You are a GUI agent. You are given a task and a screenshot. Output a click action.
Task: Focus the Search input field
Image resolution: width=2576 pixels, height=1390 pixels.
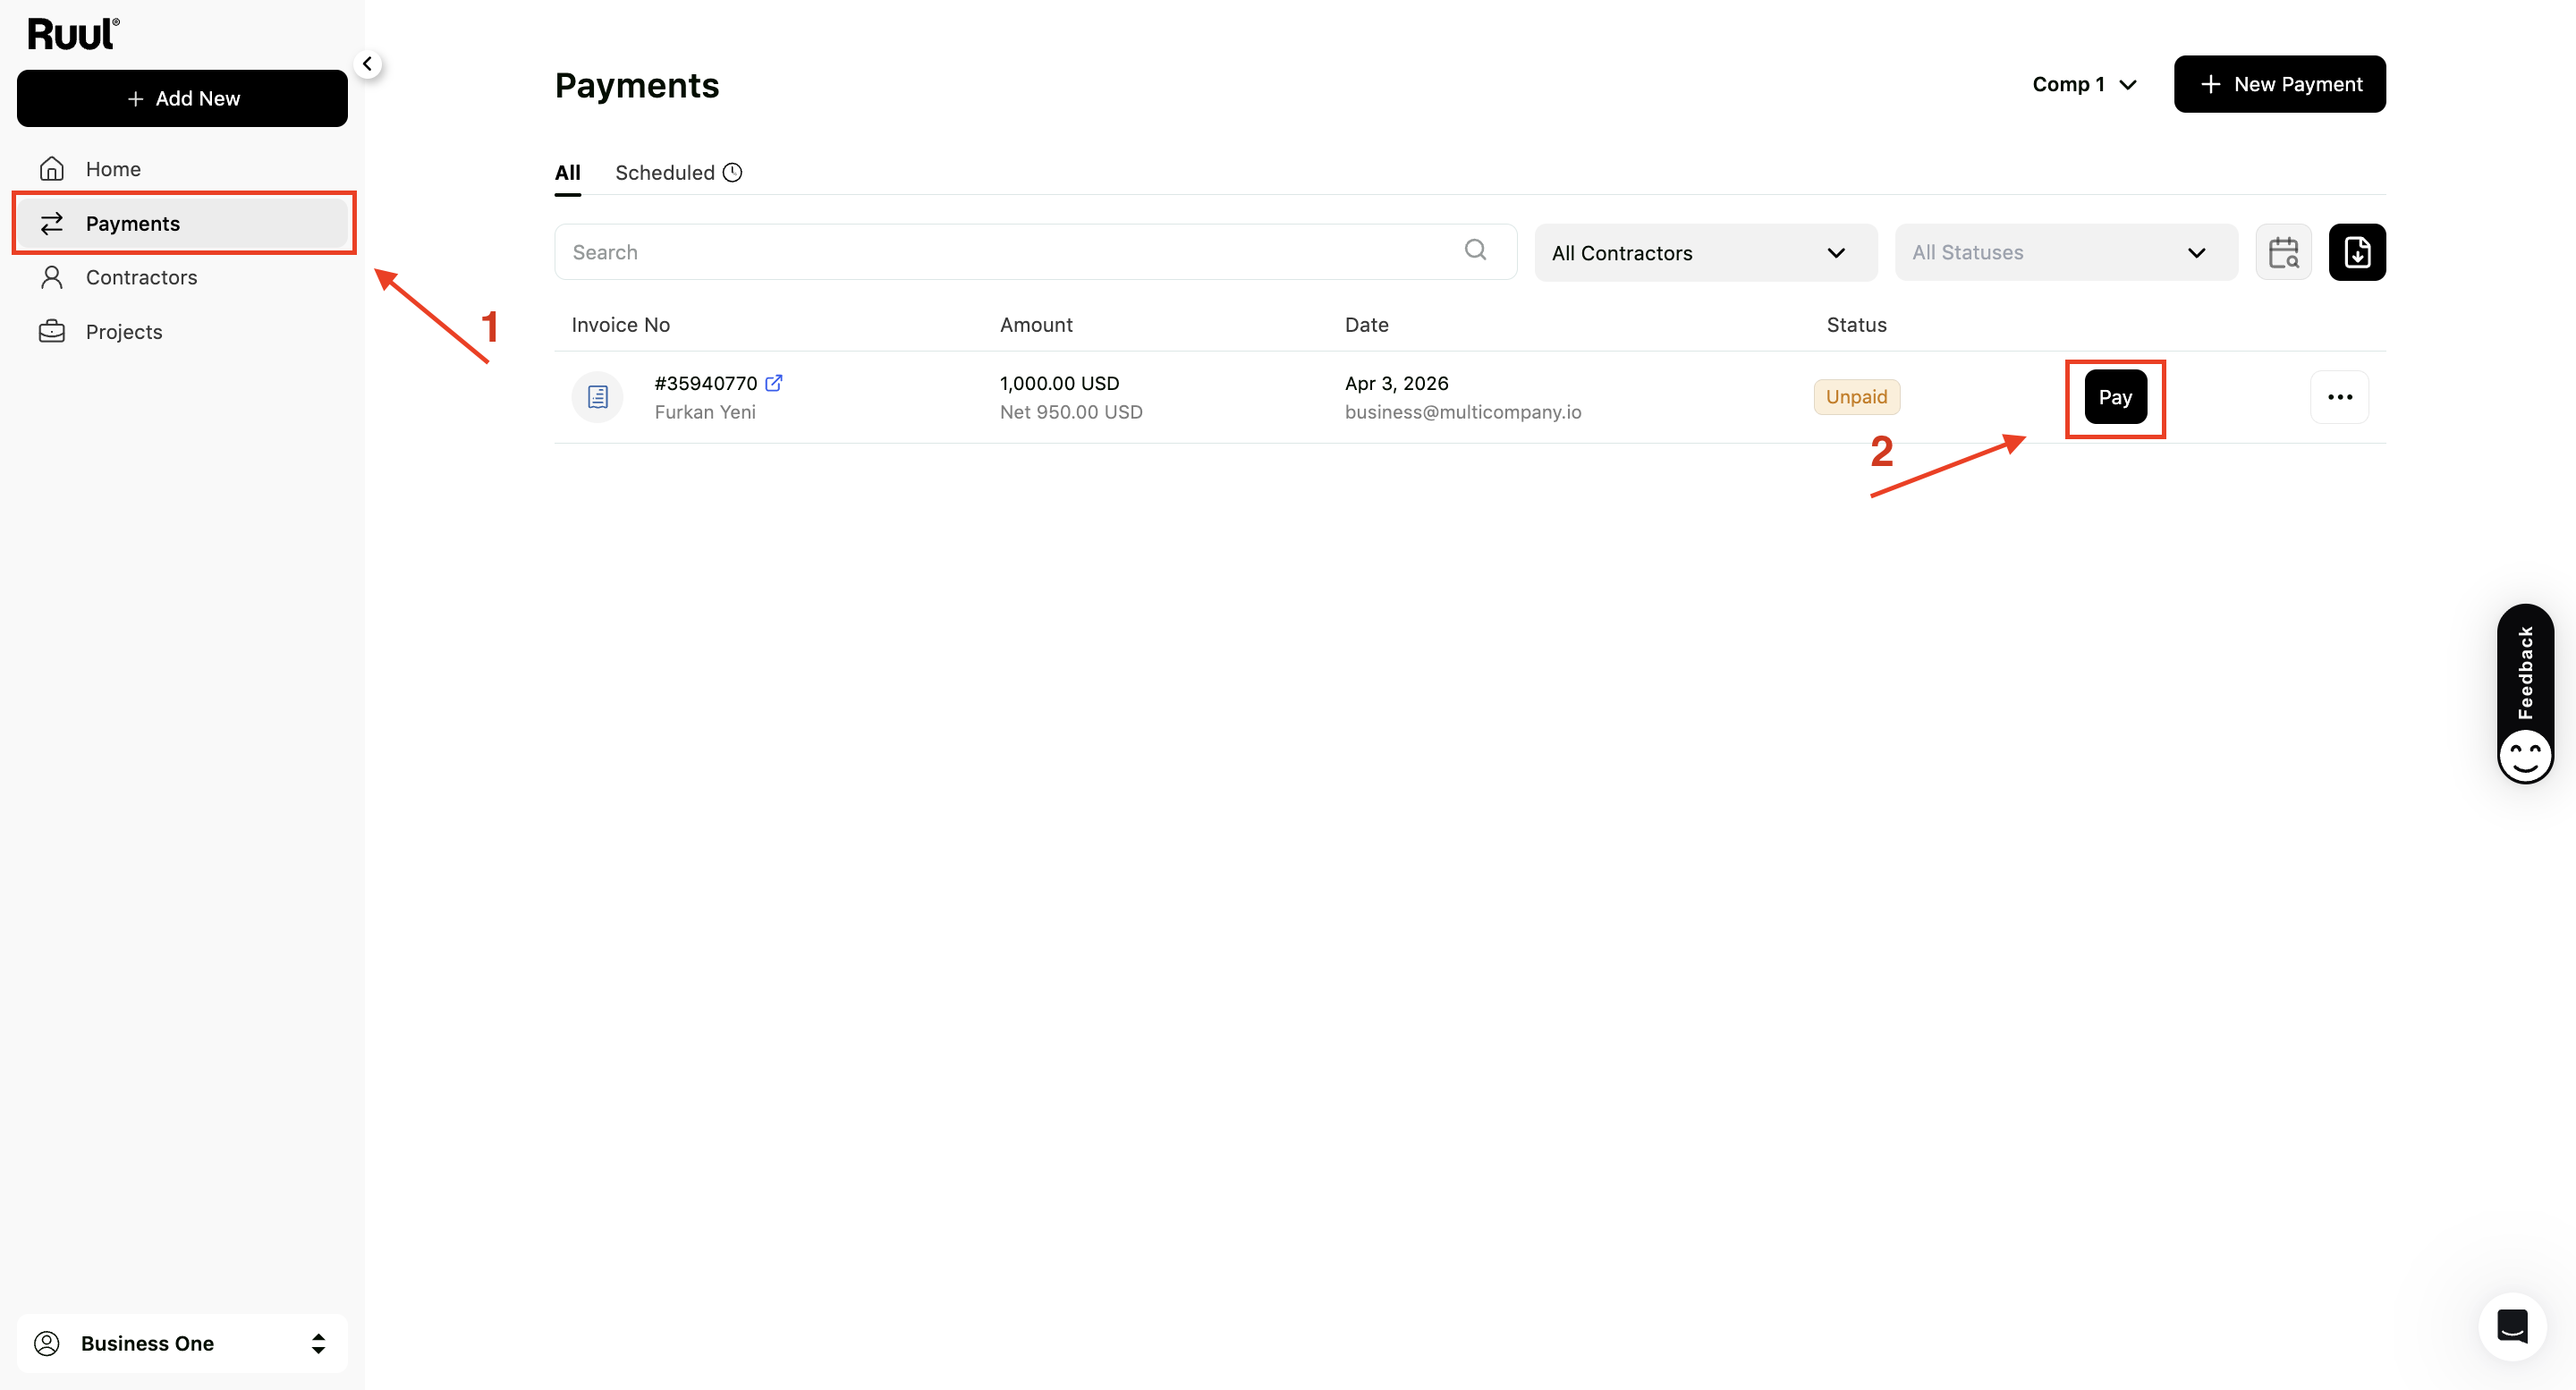point(1035,252)
